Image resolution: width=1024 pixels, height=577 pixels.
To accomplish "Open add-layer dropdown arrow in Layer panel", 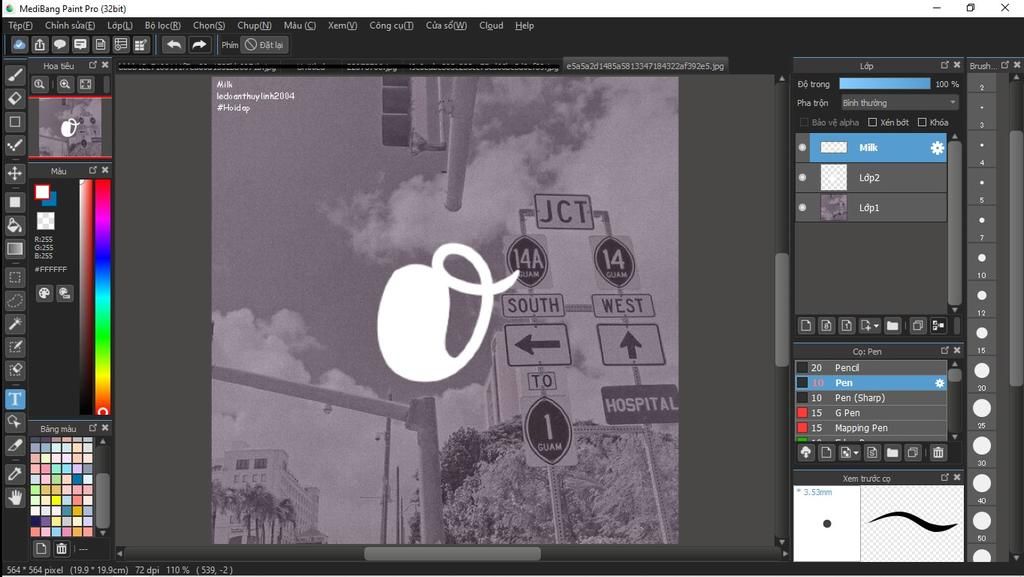I will pos(876,325).
